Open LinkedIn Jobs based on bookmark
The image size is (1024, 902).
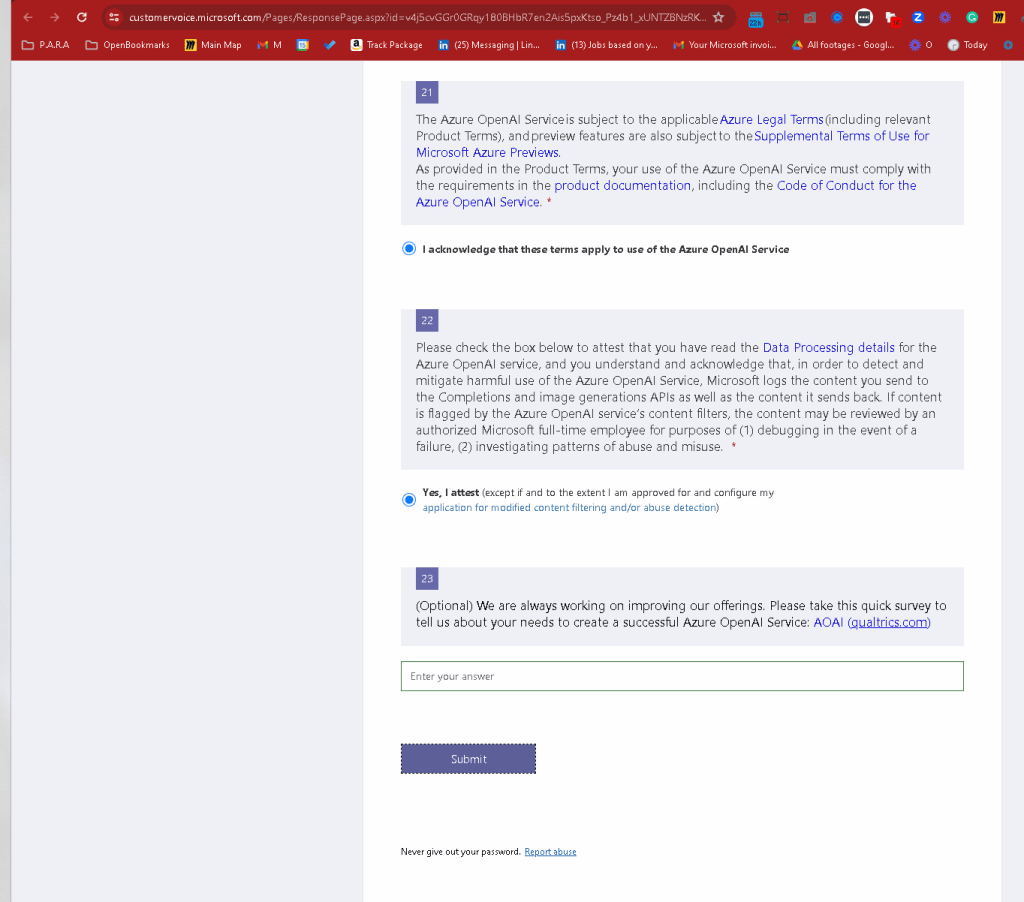click(x=607, y=45)
